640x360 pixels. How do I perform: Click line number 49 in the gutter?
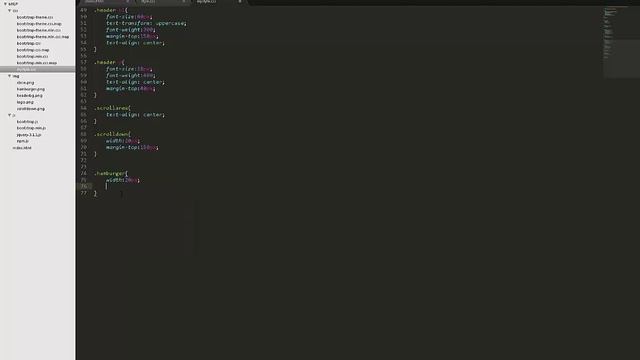click(x=83, y=10)
